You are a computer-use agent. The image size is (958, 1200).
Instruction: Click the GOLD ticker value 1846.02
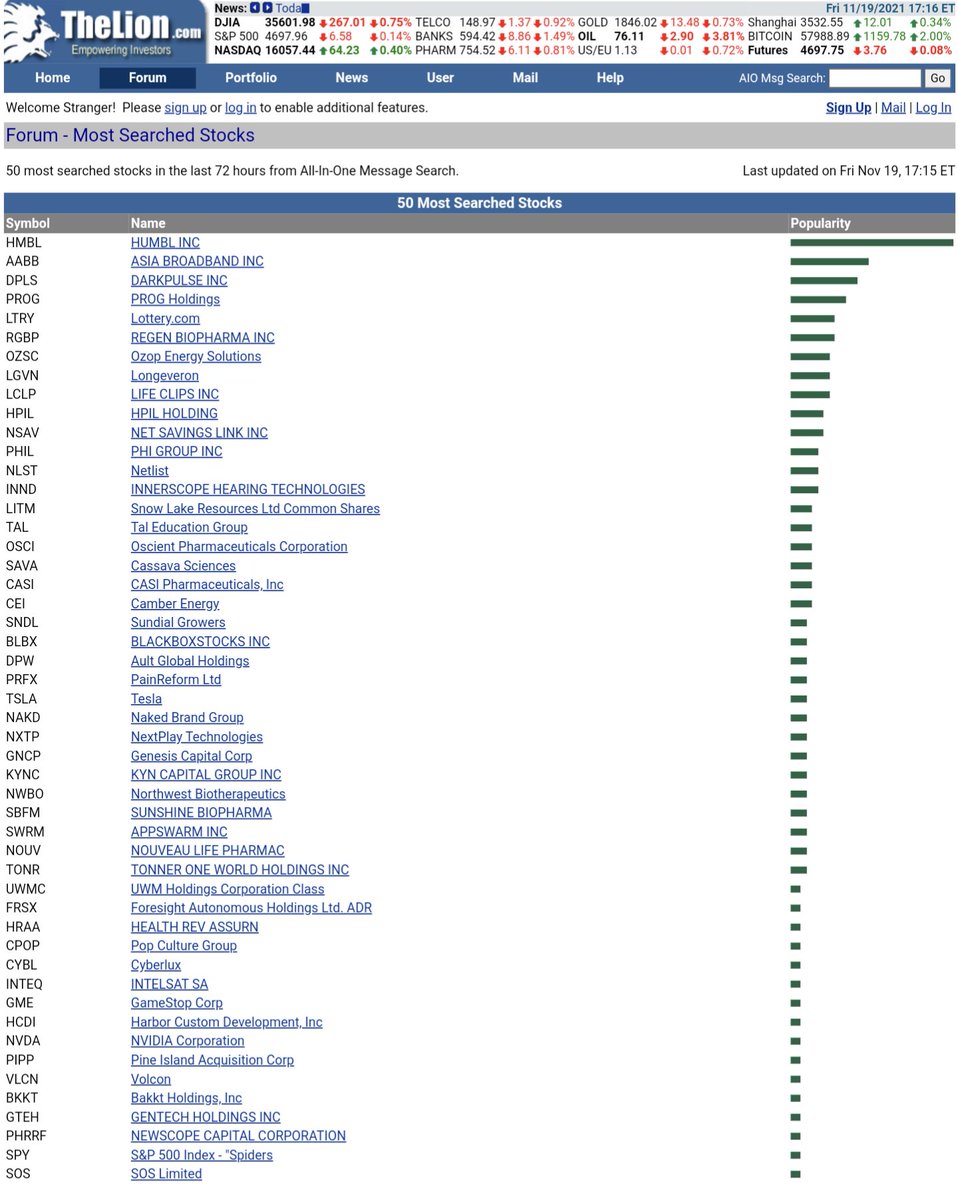[x=636, y=22]
